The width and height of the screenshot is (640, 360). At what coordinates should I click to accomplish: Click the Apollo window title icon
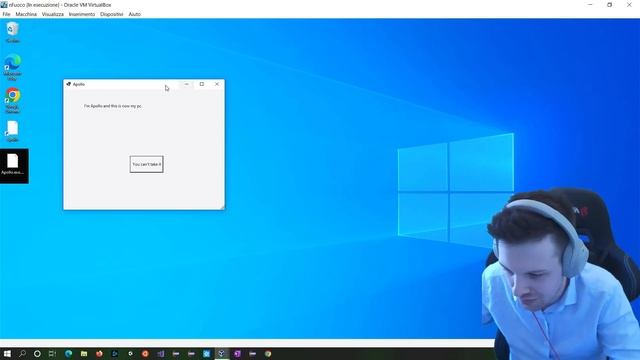point(69,84)
